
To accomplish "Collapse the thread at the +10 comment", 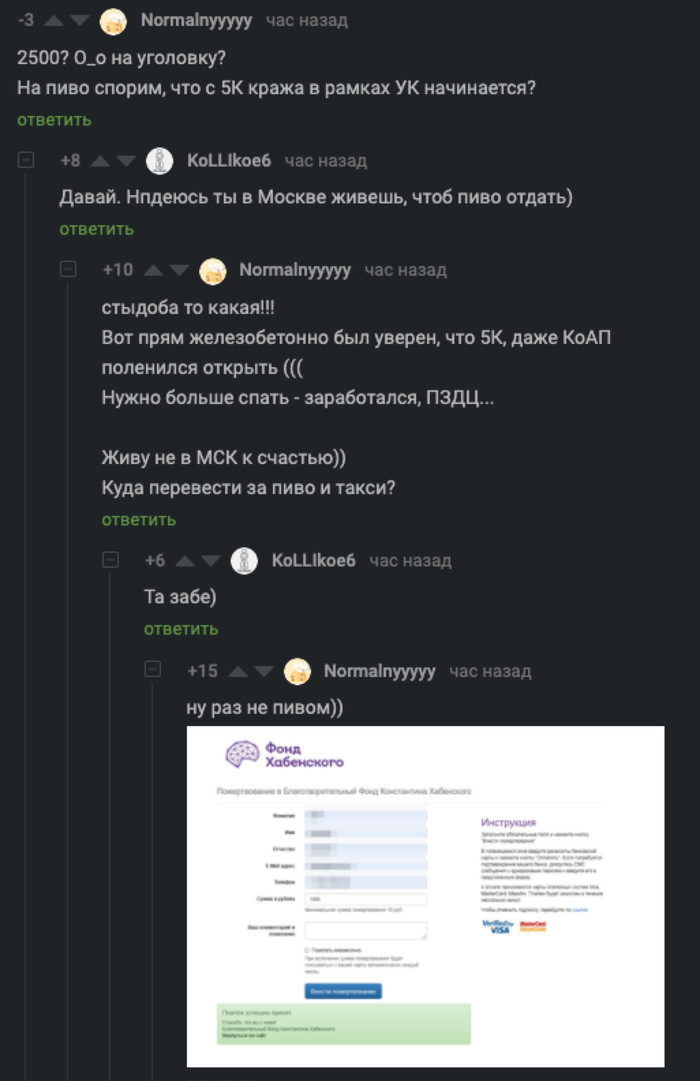I will [x=69, y=270].
